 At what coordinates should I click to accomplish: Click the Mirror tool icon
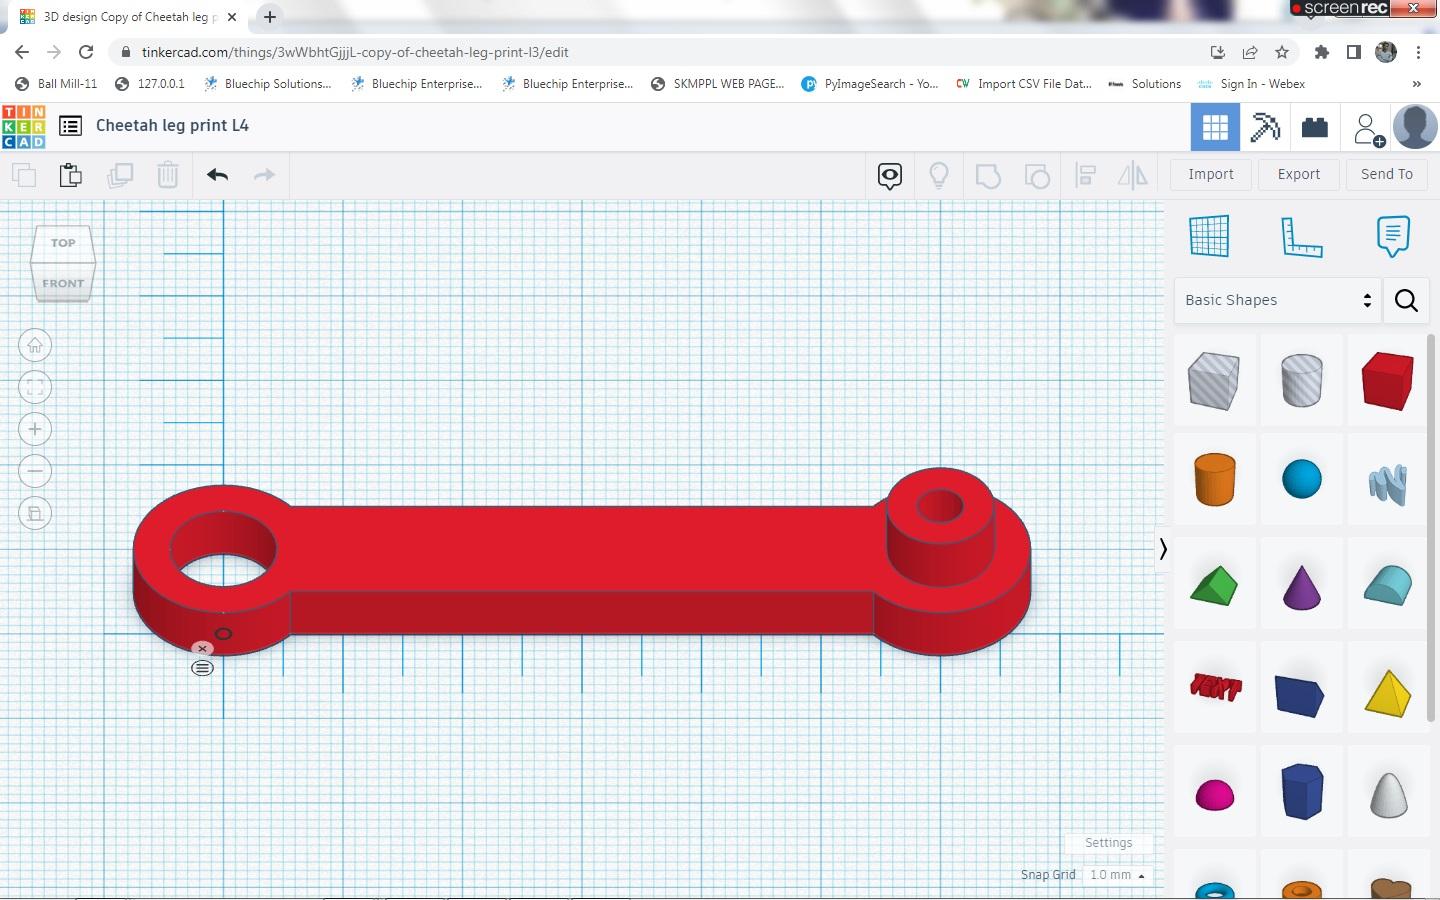(1133, 176)
